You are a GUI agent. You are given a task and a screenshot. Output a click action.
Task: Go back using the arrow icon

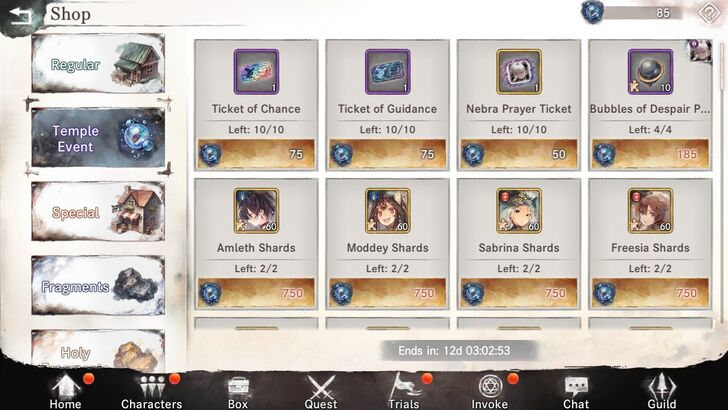(20, 16)
